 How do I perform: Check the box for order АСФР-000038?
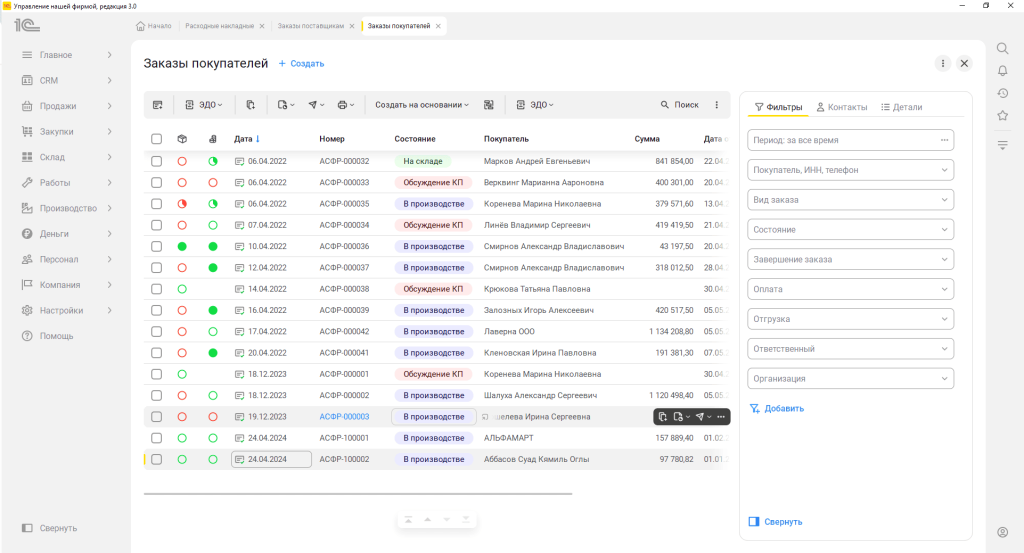(x=156, y=289)
